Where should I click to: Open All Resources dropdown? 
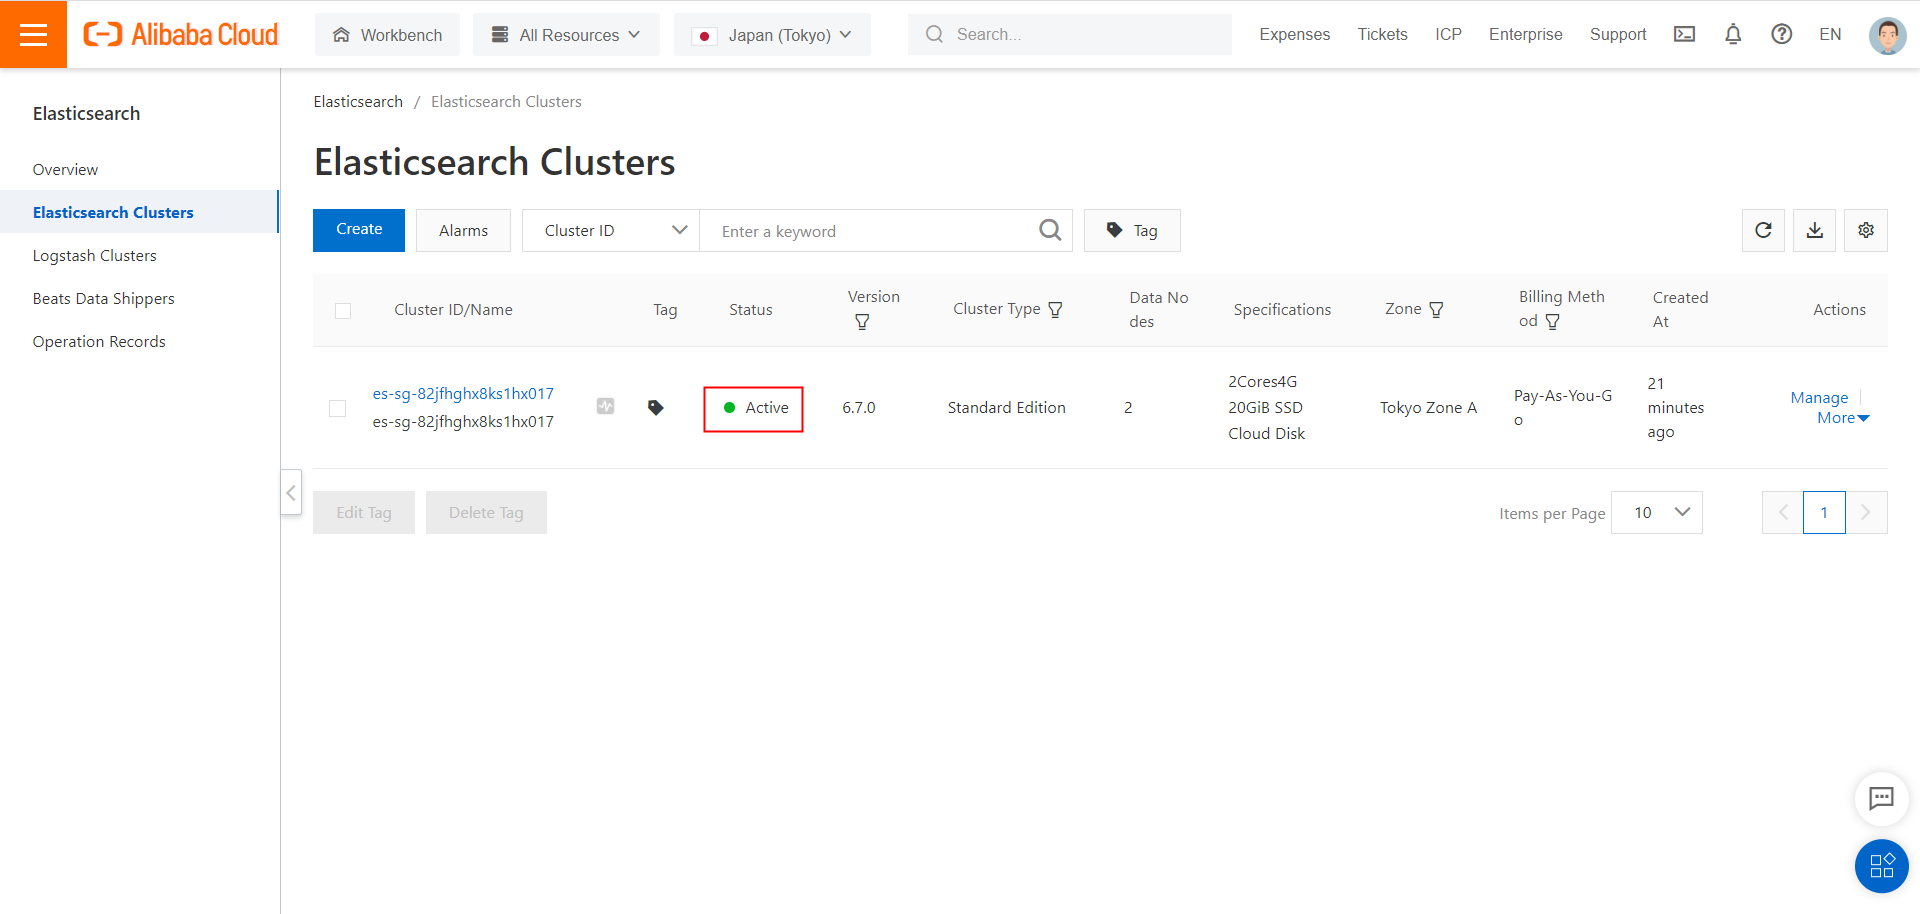[566, 35]
